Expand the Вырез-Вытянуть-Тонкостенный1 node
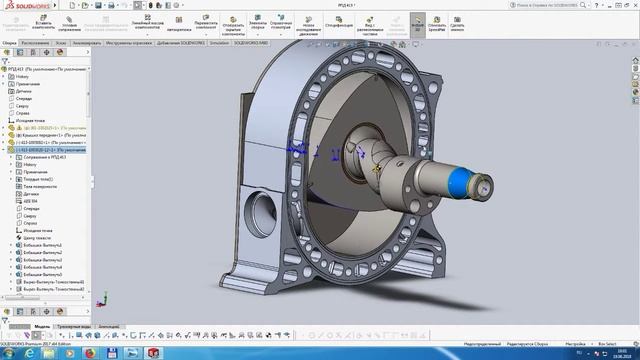The image size is (640, 360). pyautogui.click(x=11, y=282)
